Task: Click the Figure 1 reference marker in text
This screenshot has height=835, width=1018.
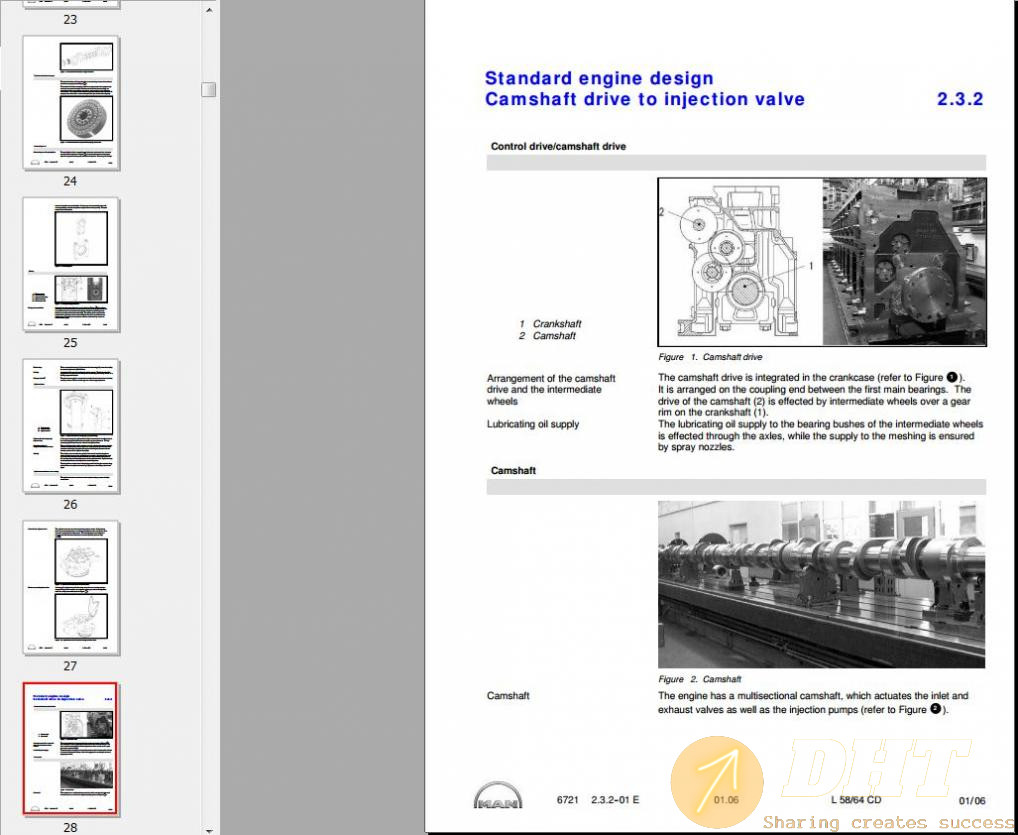Action: pos(952,377)
